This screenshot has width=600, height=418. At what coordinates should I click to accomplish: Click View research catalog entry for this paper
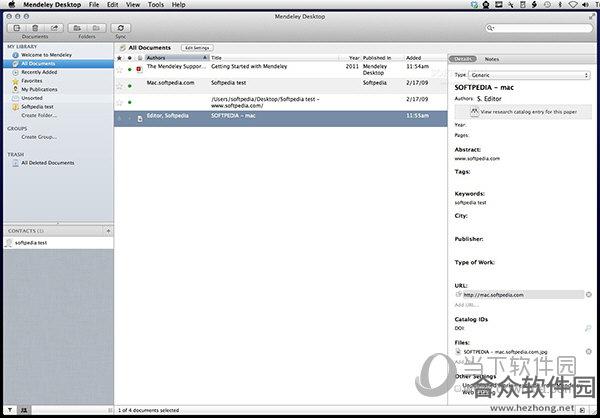point(523,112)
